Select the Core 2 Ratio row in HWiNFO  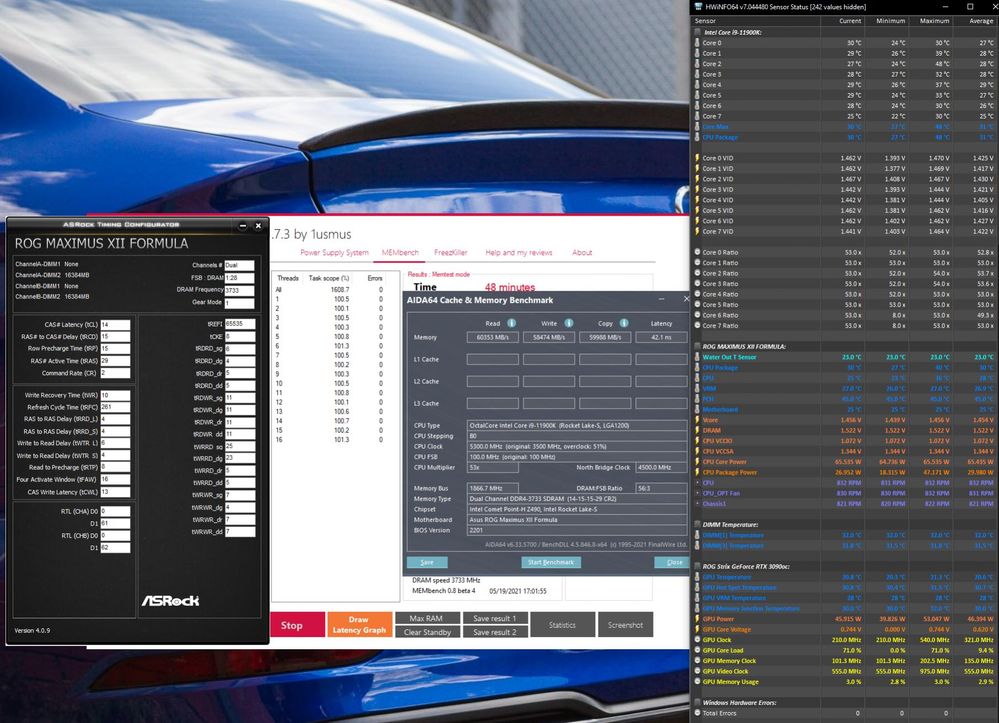[845, 273]
